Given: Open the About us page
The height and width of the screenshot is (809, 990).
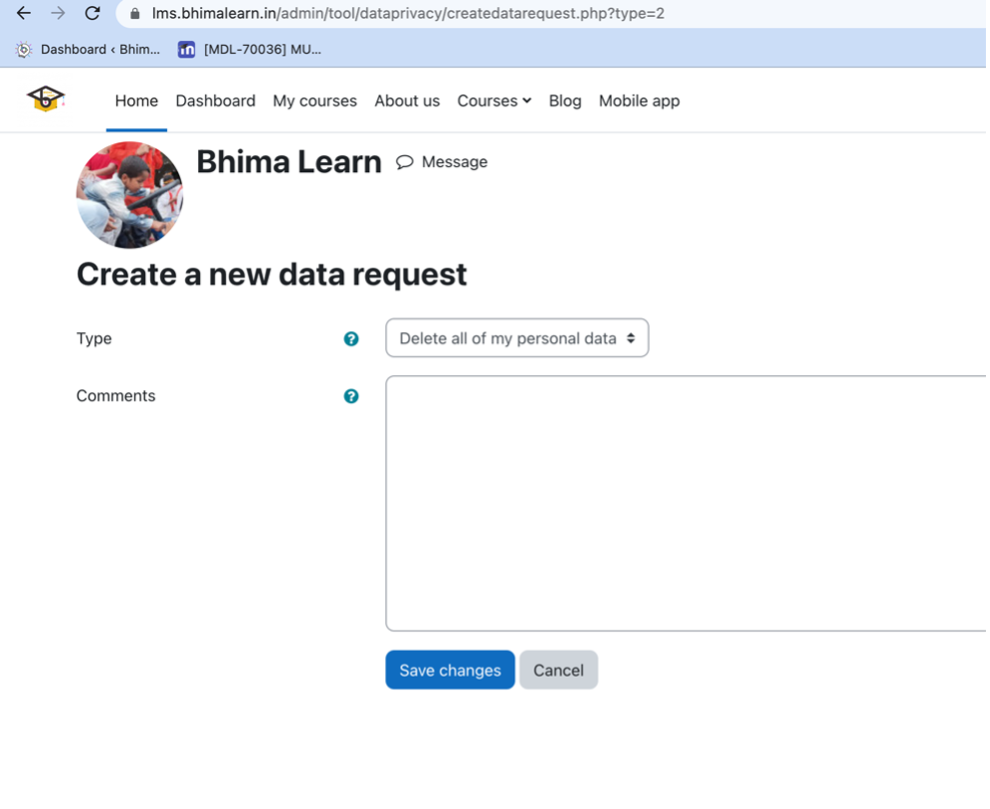Looking at the screenshot, I should point(407,101).
